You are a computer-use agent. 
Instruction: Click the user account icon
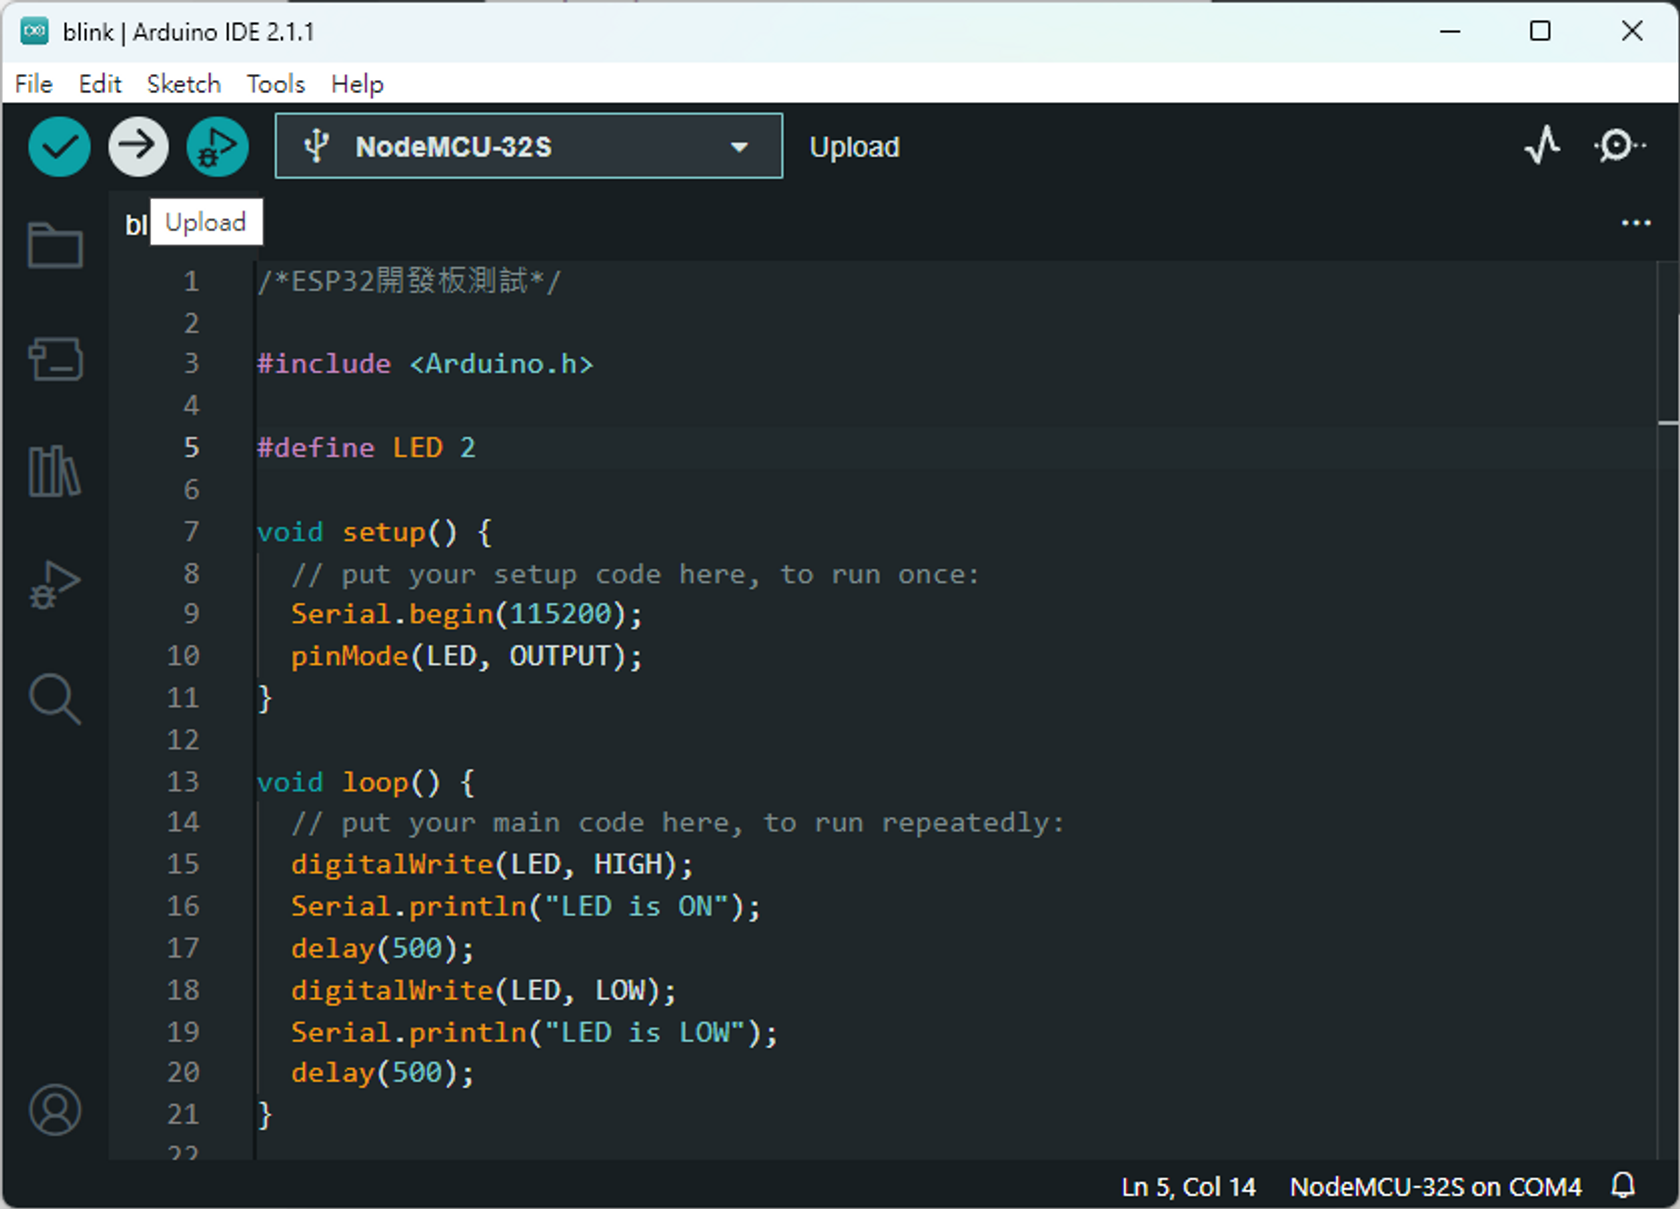pyautogui.click(x=55, y=1110)
